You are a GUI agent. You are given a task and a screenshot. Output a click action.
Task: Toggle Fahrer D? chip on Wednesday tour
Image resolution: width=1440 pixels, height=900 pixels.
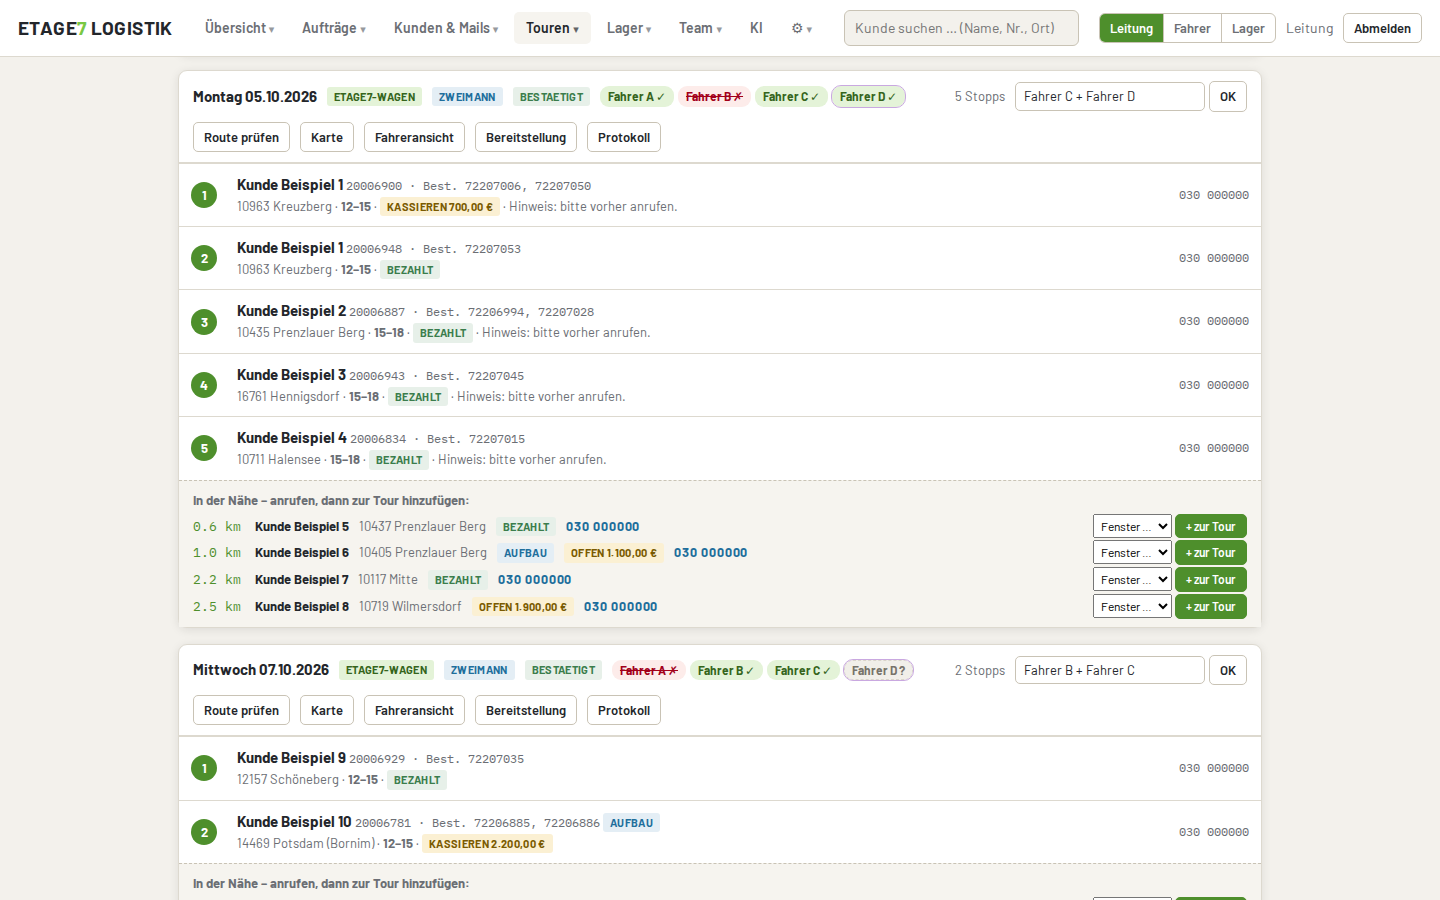coord(878,670)
